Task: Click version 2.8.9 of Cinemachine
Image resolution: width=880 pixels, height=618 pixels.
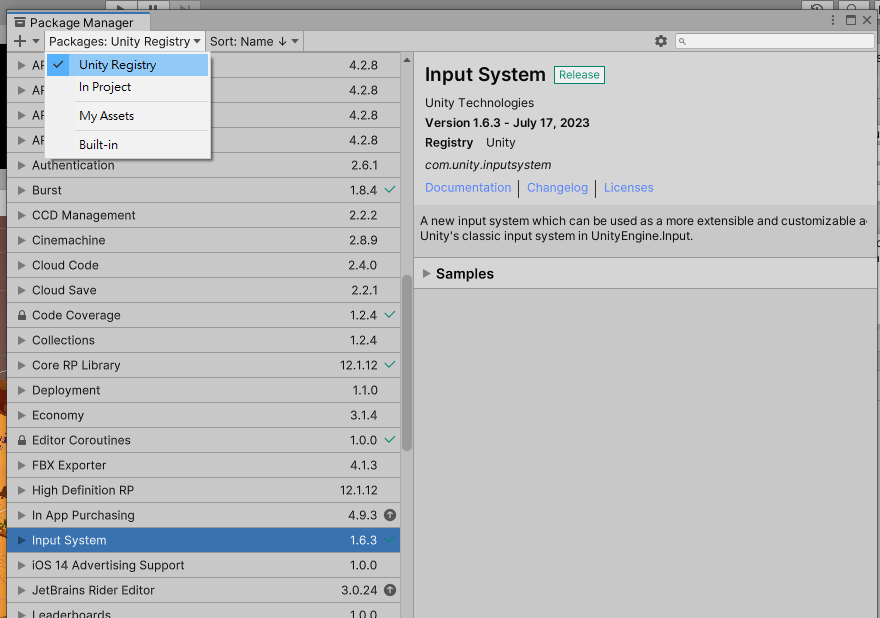Action: pos(363,240)
